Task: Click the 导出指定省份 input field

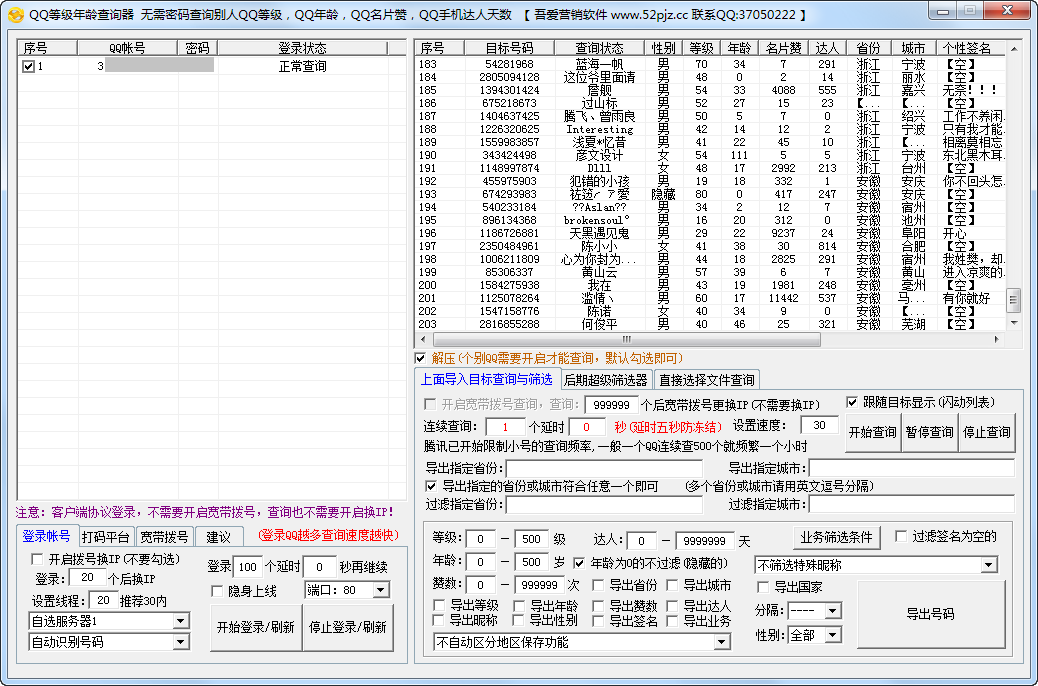Action: [604, 468]
